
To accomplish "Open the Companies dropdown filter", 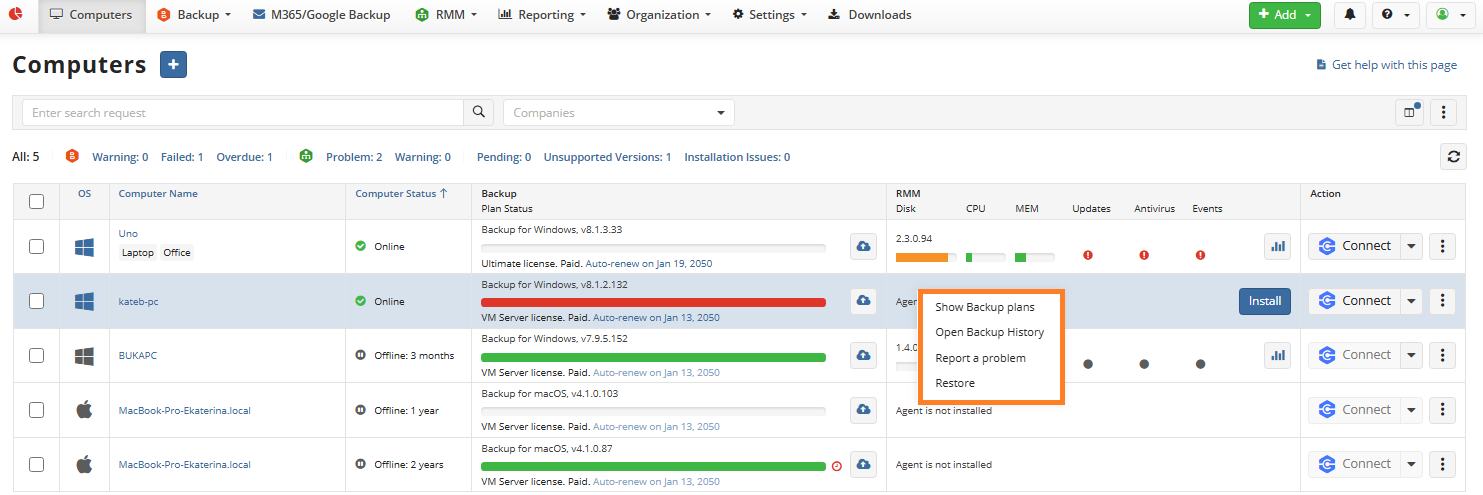I will point(619,113).
